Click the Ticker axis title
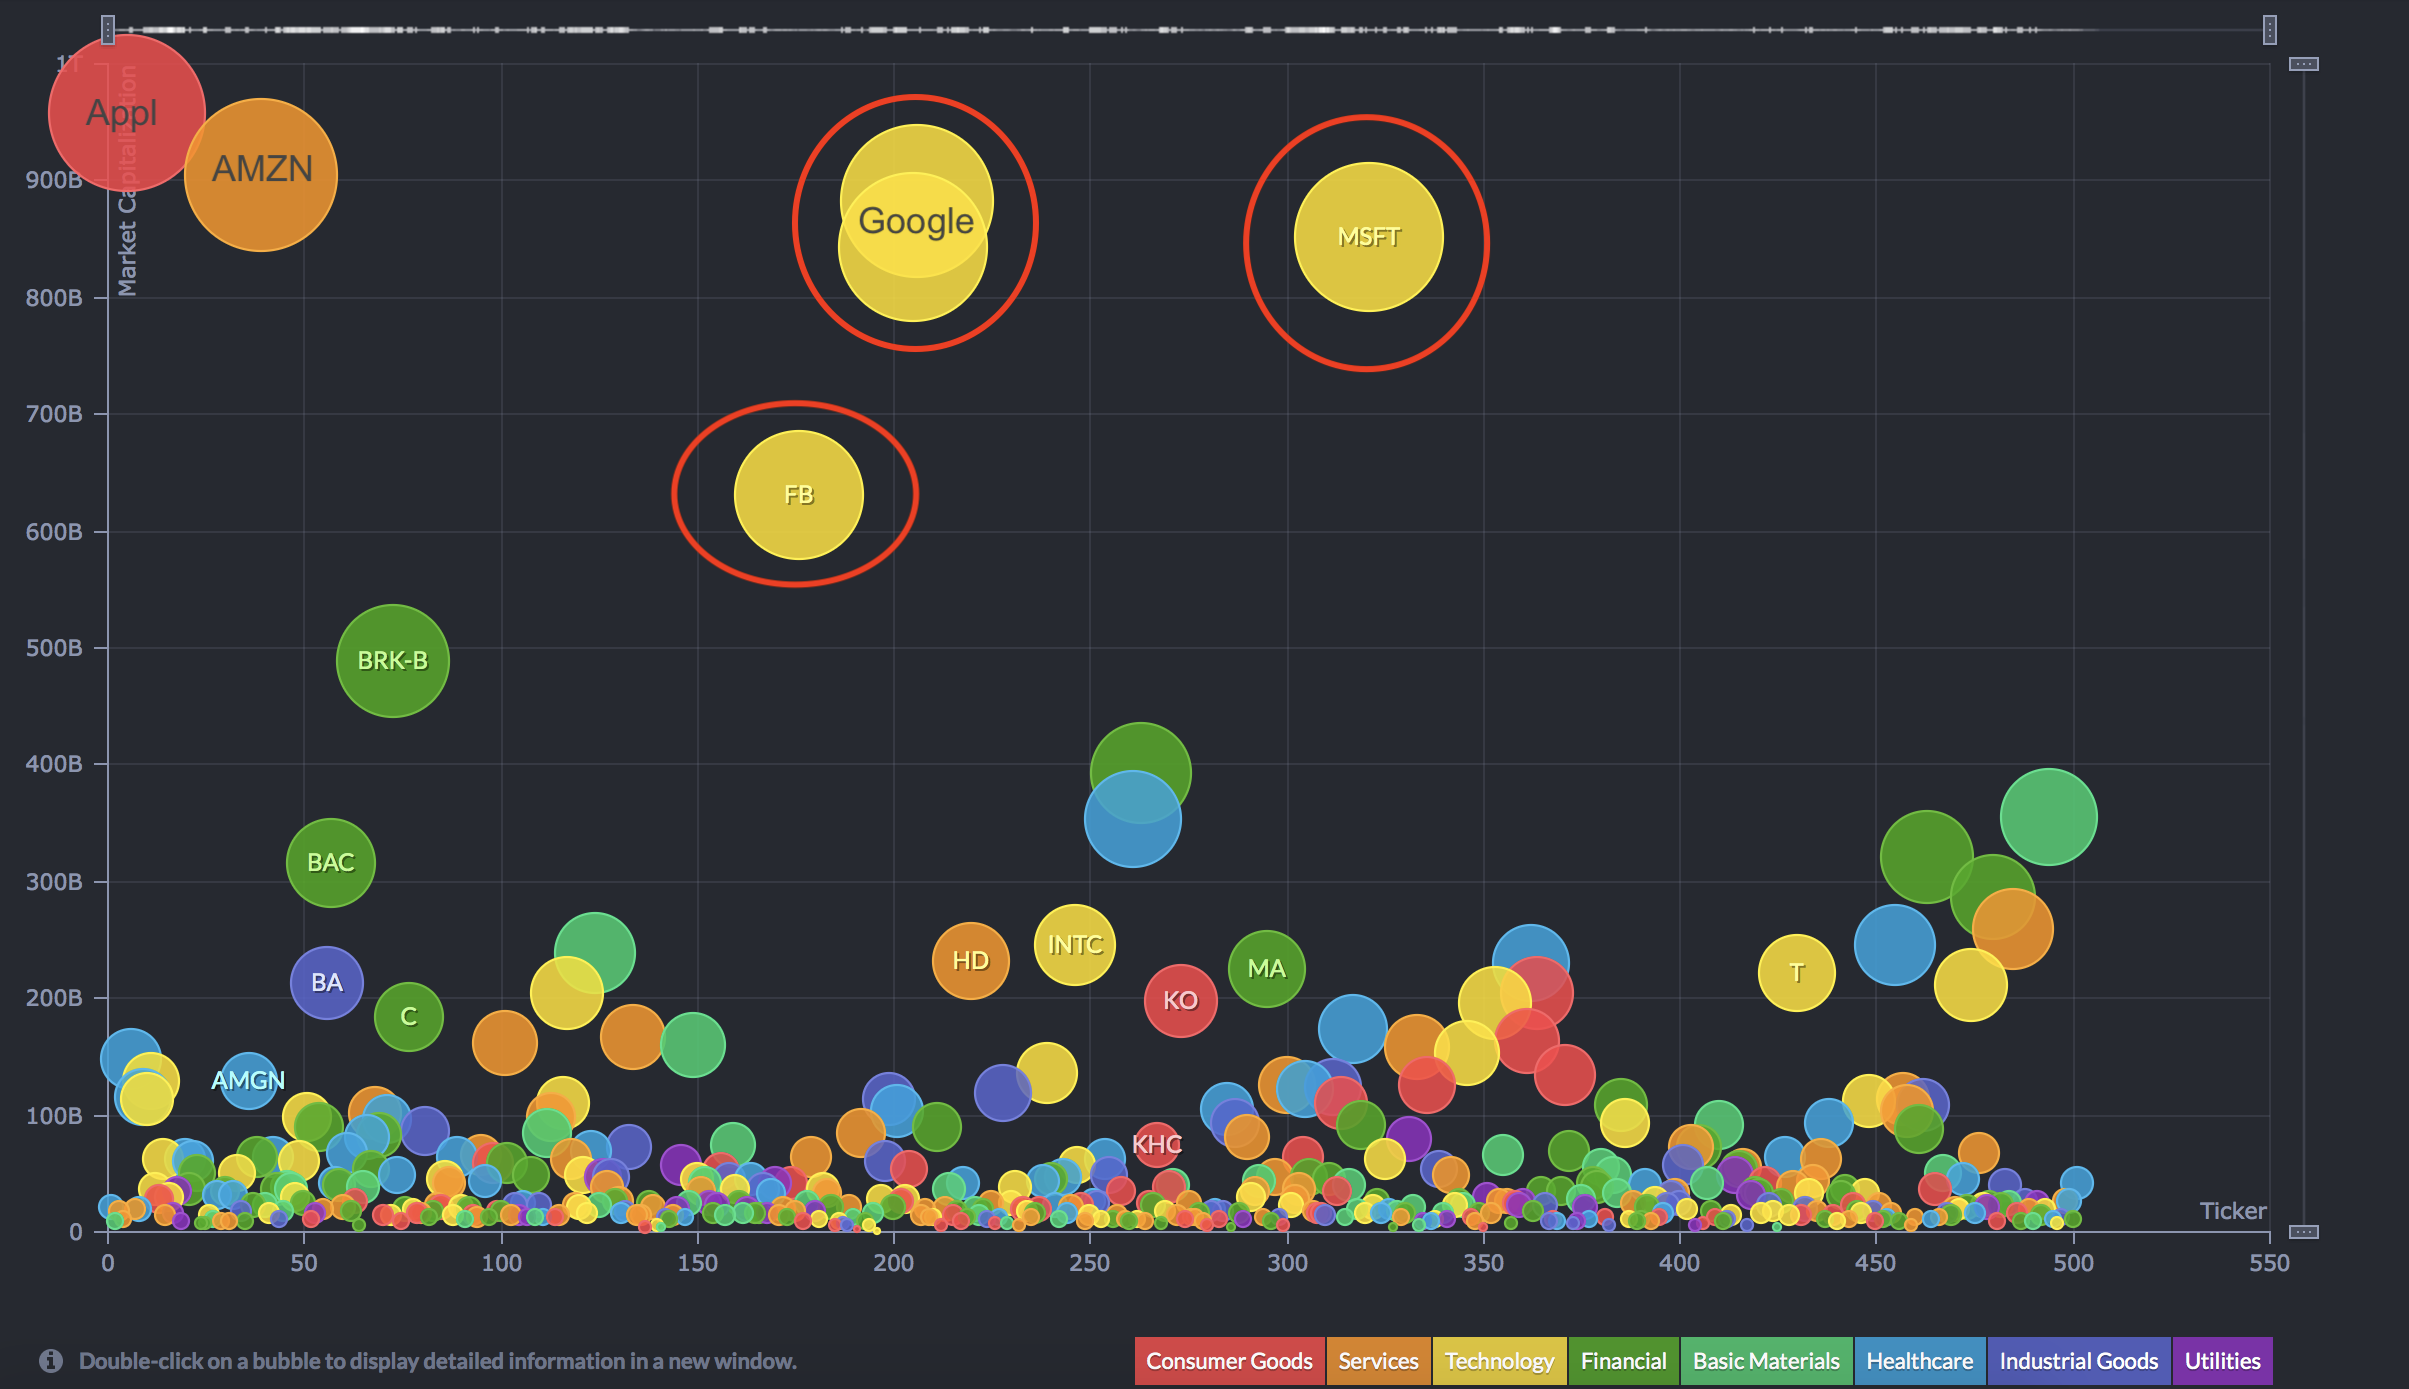This screenshot has height=1389, width=2409. point(2233,1211)
